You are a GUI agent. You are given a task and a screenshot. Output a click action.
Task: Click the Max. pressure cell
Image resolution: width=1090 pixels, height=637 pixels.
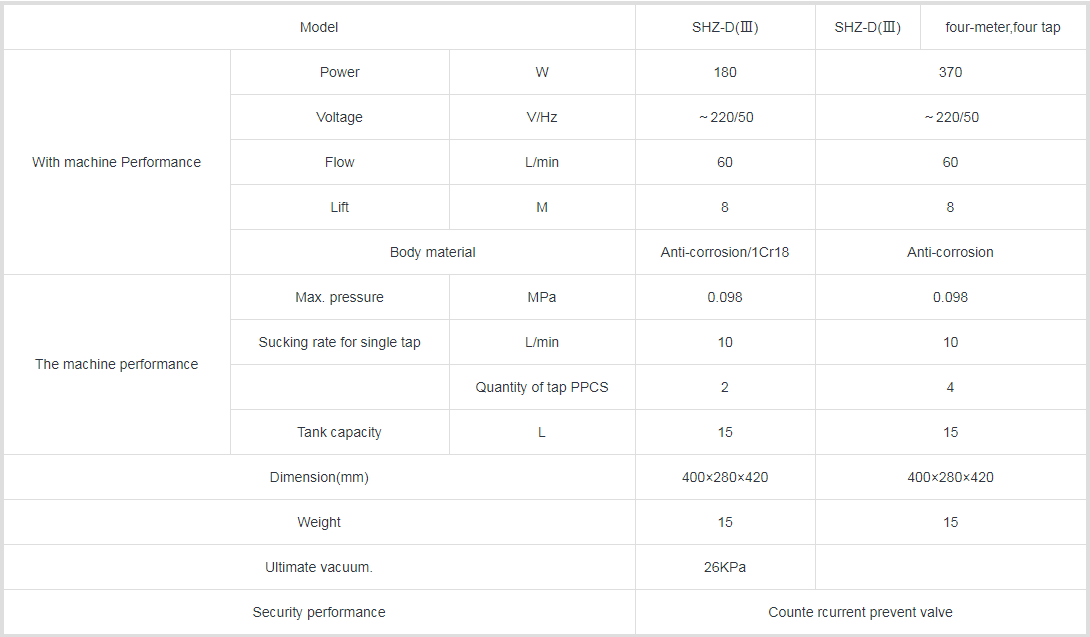340,297
